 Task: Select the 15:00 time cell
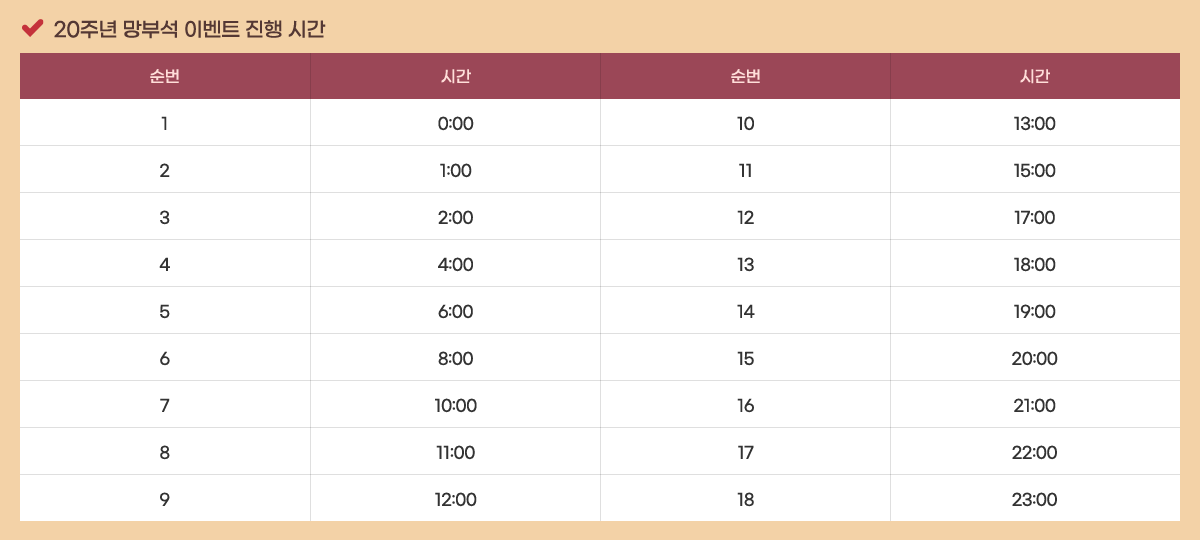(1034, 171)
